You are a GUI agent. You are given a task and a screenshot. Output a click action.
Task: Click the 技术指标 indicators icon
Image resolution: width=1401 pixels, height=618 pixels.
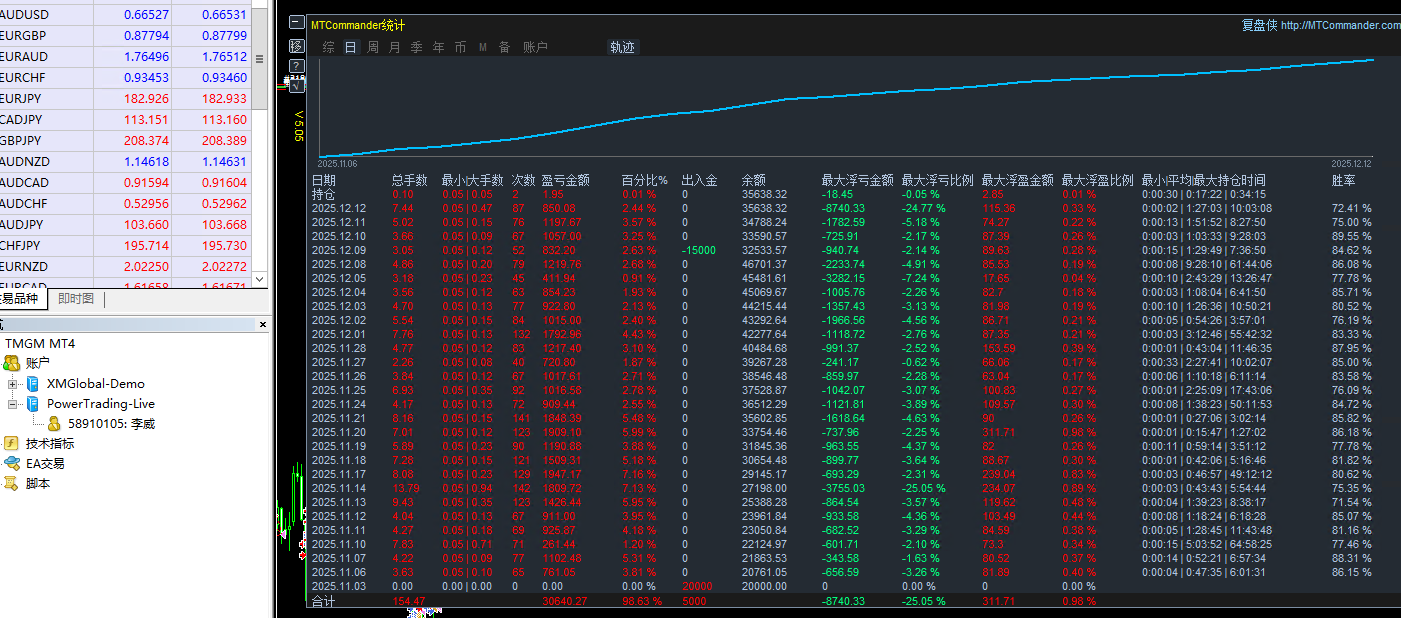click(12, 443)
